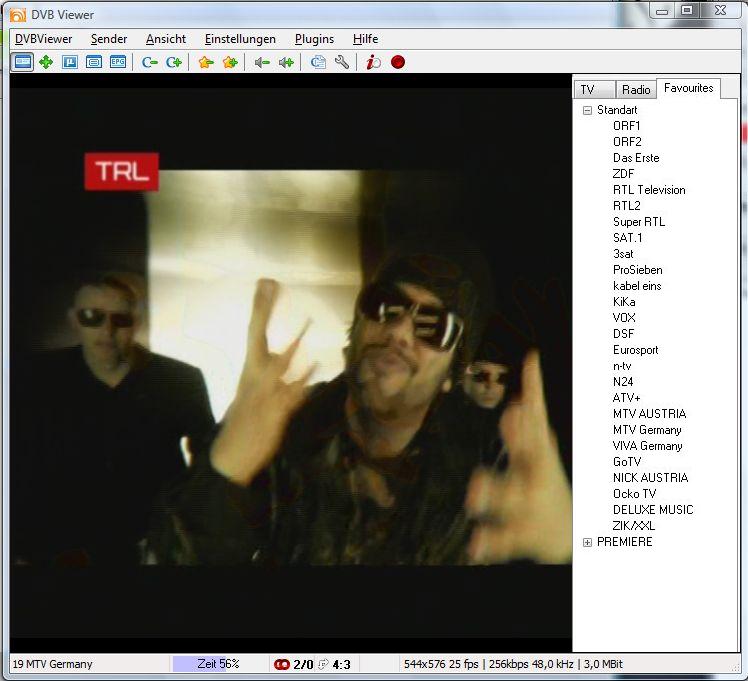Show channel info with the red i icon

pos(373,62)
